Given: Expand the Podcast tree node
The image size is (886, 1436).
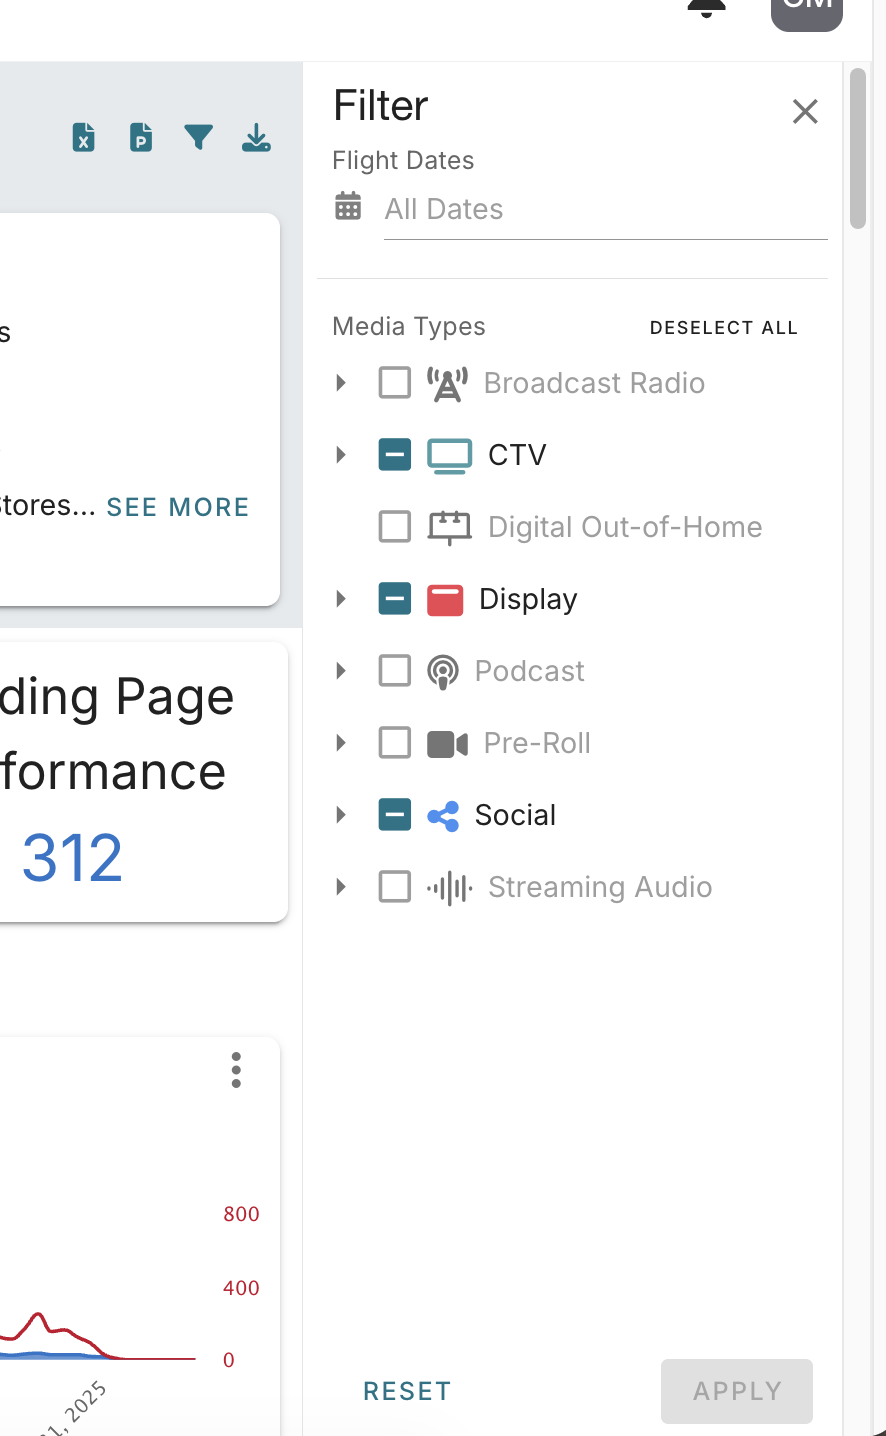Looking at the screenshot, I should click(341, 670).
